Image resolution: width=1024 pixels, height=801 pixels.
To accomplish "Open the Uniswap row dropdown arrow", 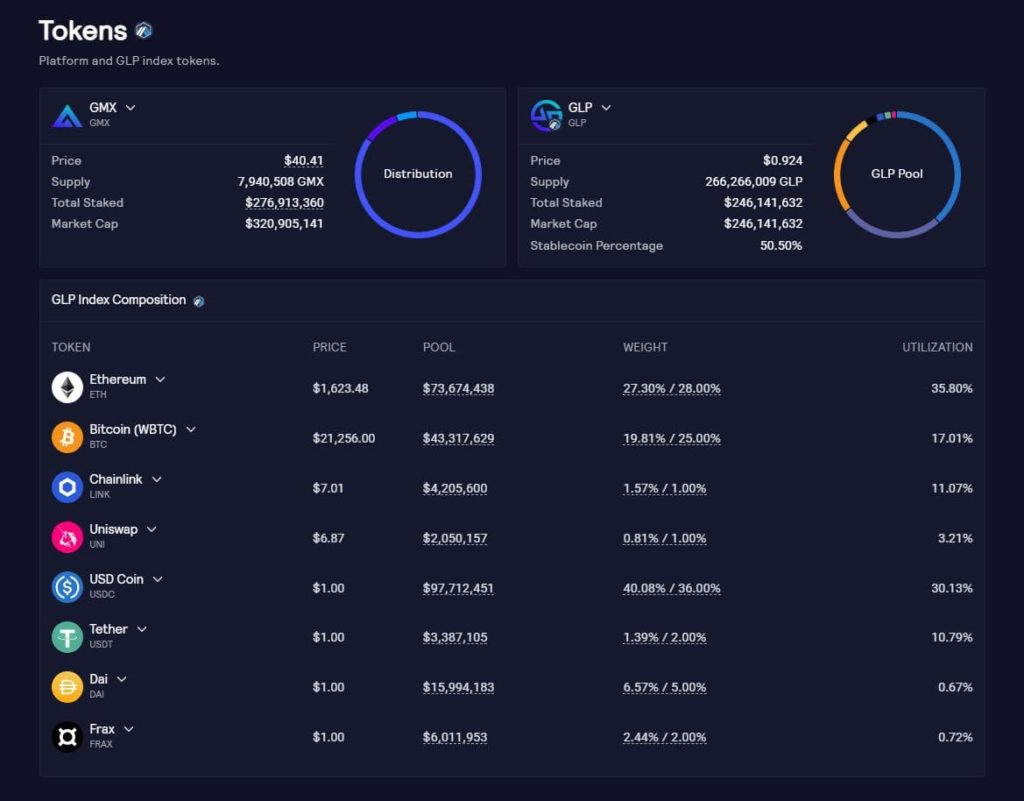I will coord(152,529).
